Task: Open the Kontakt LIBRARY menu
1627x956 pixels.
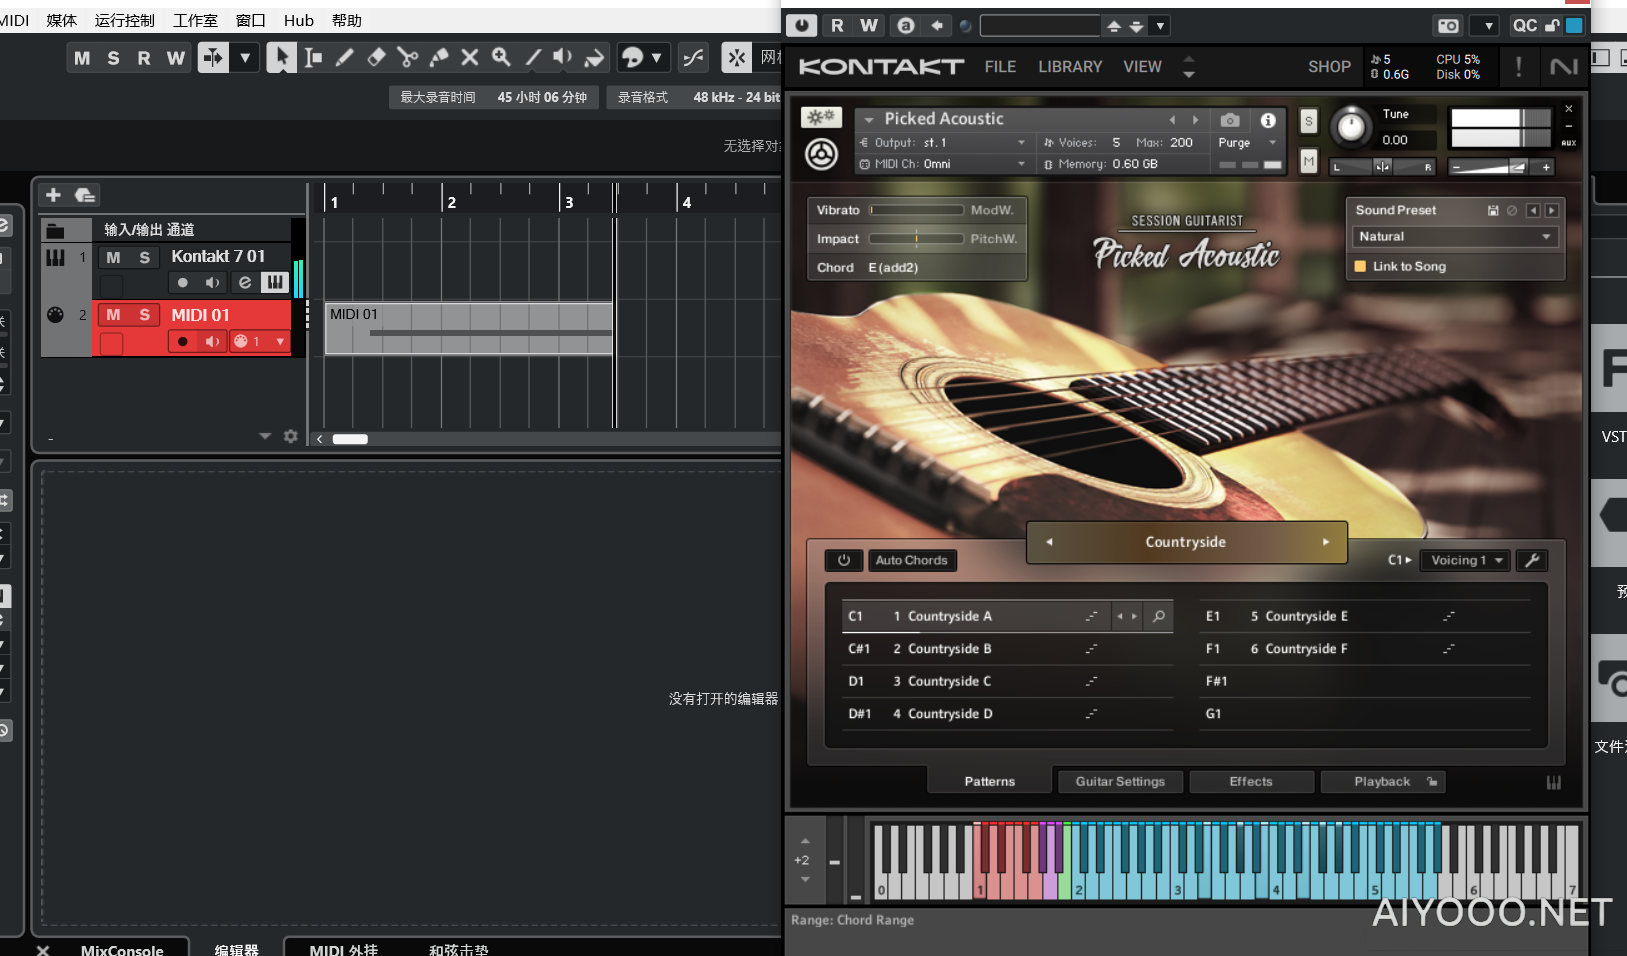Action: 1070,67
